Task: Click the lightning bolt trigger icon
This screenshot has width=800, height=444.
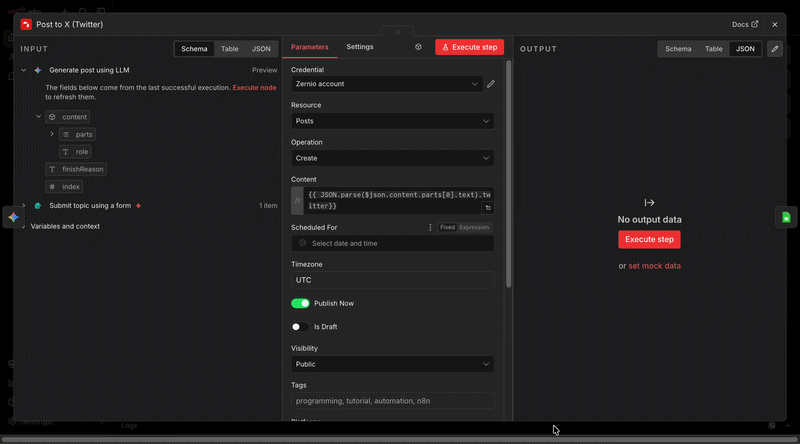Action: [x=138, y=206]
